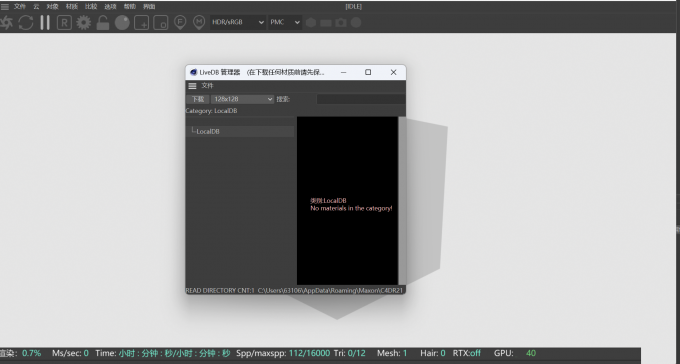Pause the render with the two-bar icon
The width and height of the screenshot is (680, 364).
click(45, 23)
